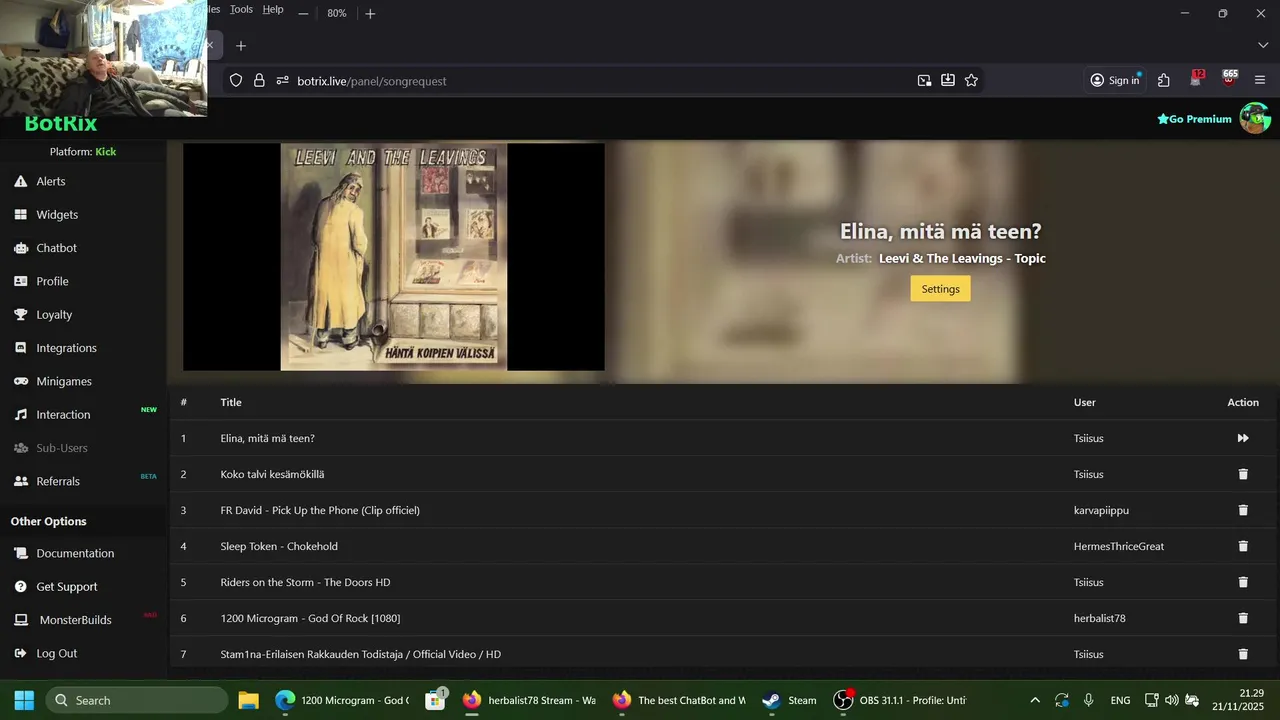This screenshot has height=720, width=1280.
Task: Click the Firefox downloads-style save icon
Action: click(947, 80)
